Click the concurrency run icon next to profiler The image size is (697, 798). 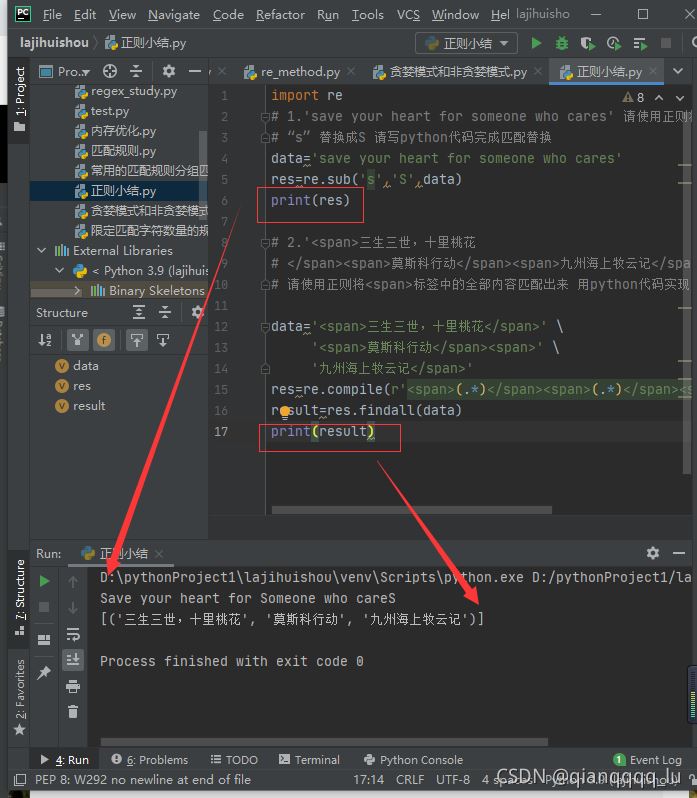[640, 44]
